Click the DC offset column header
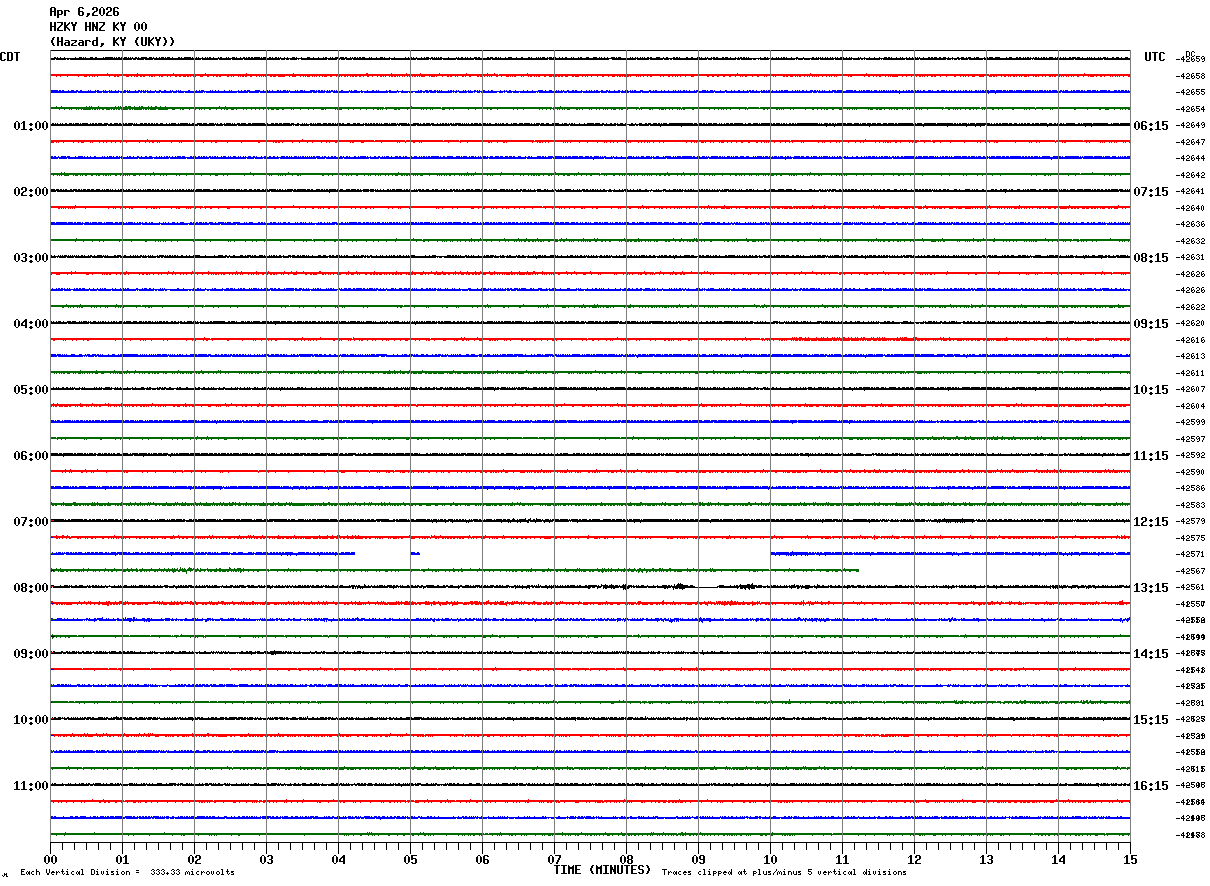 point(1190,54)
